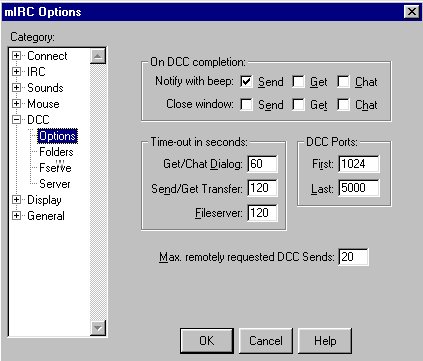Select the Display tree label
Viewport: 423px width, 361px height.
[x=44, y=200]
